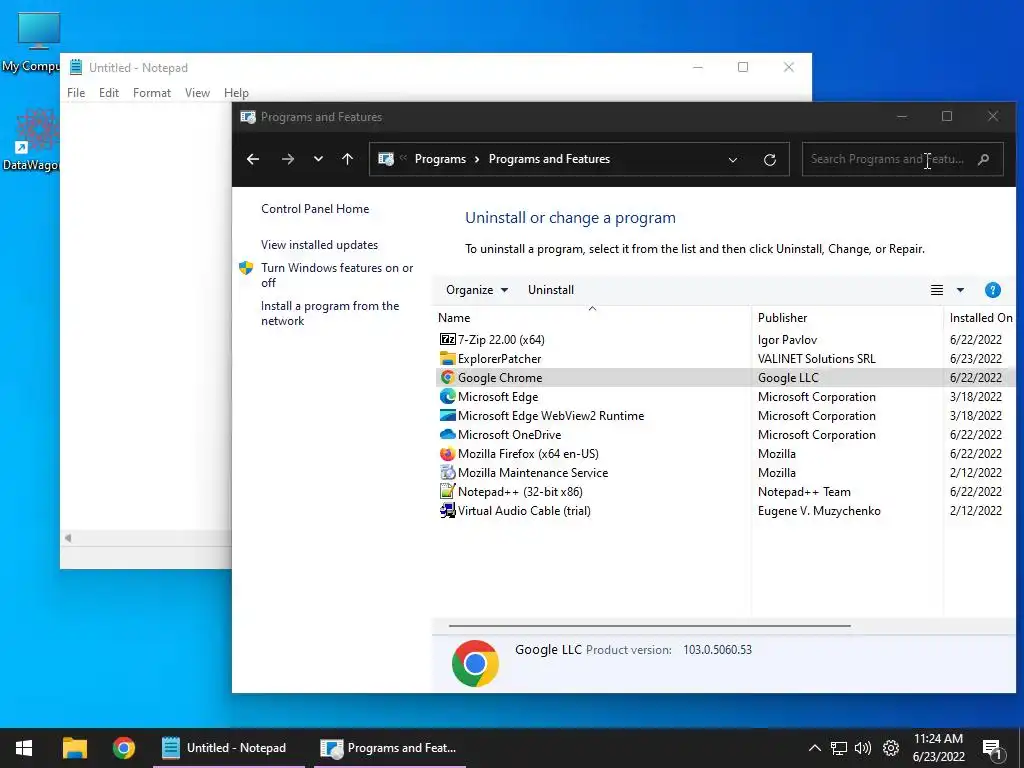Open Notepad's Help menu

(236, 93)
